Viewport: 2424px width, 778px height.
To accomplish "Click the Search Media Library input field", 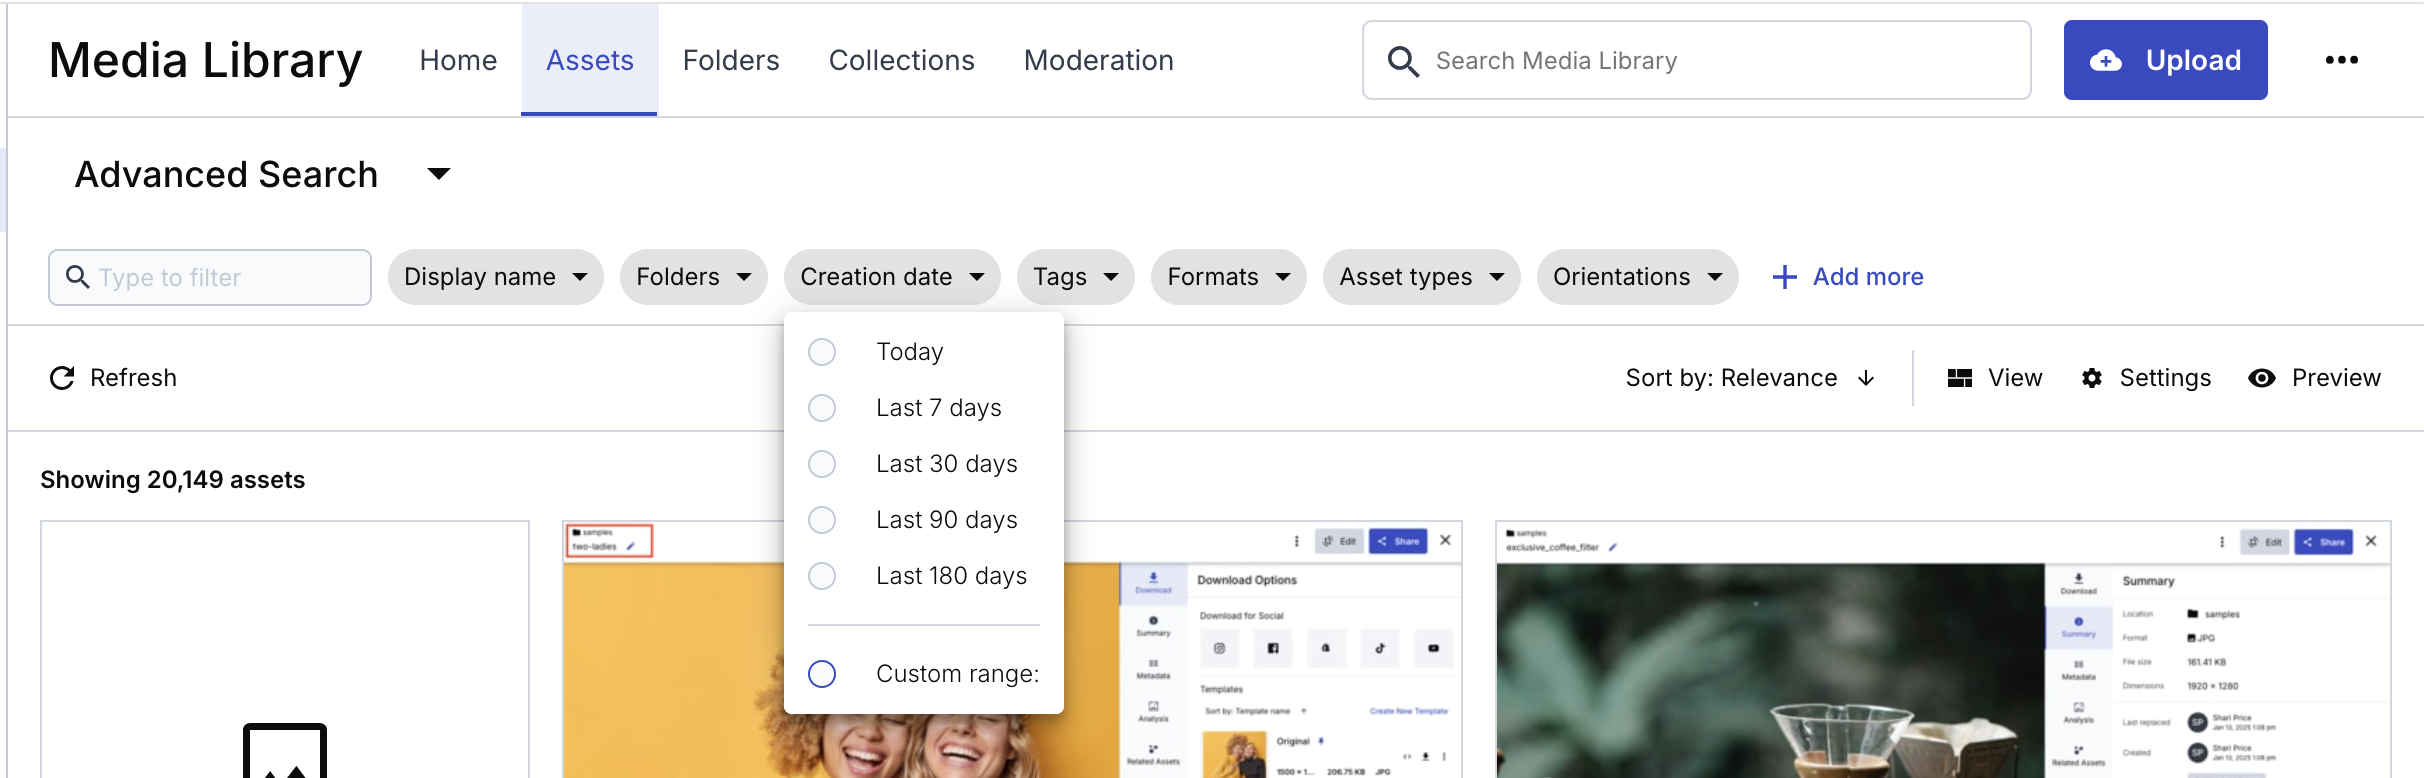I will [1697, 60].
